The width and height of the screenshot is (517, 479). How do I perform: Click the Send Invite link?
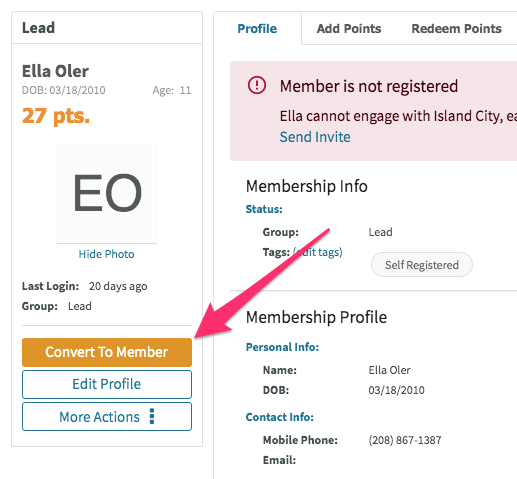(x=315, y=137)
